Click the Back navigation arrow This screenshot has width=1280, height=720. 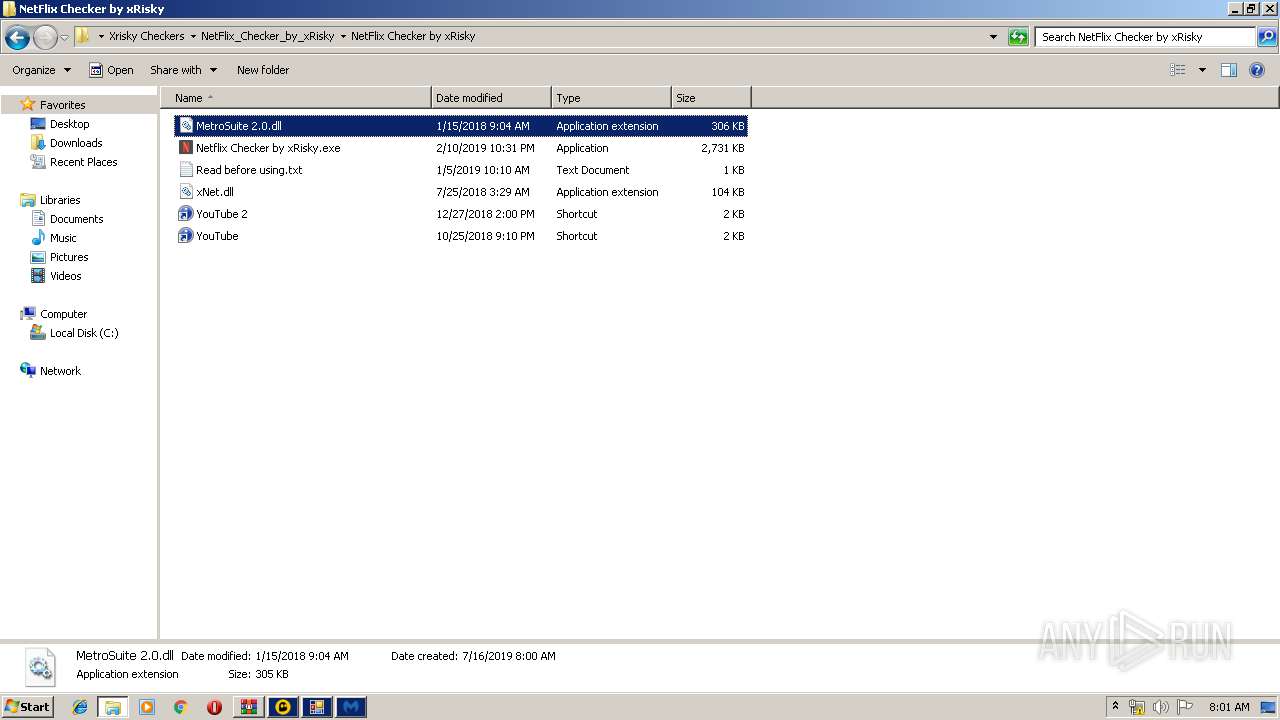(17, 37)
